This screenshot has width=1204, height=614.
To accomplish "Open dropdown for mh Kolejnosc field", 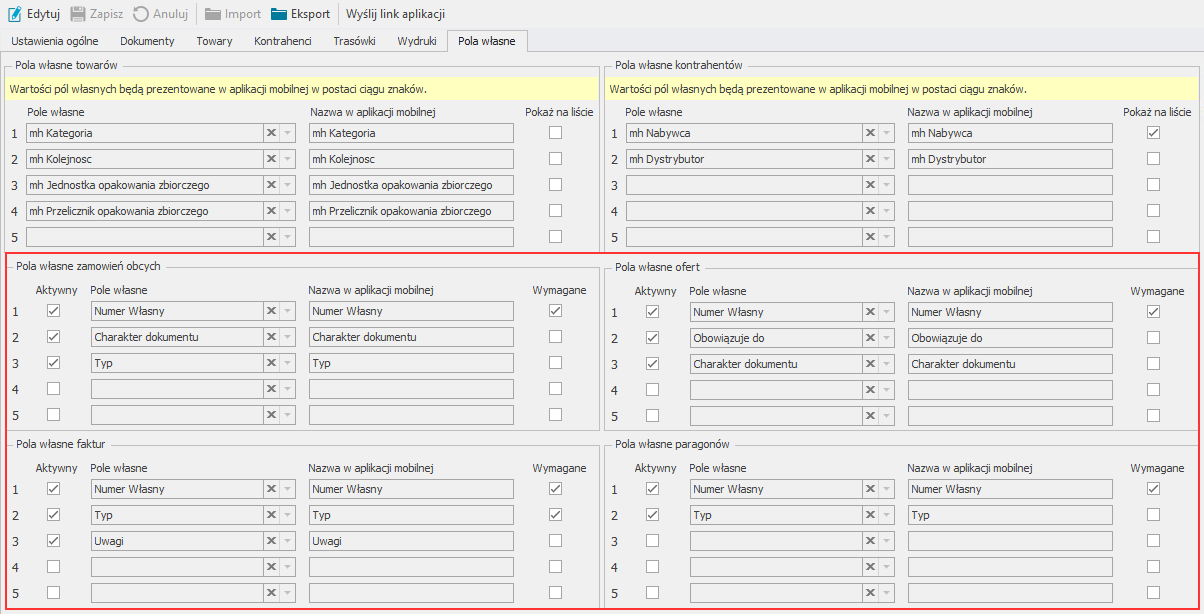I will 288,159.
